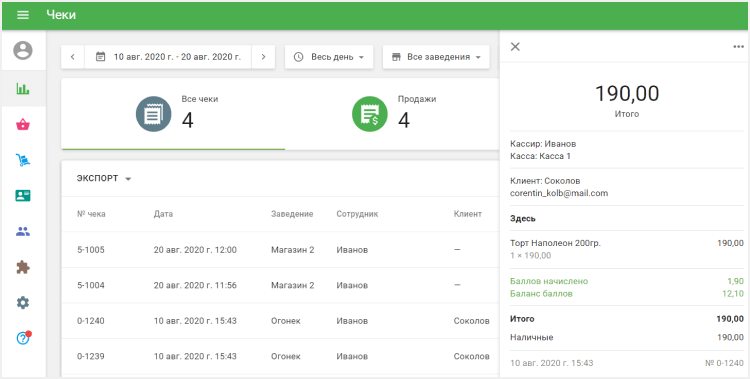Select the Все чеки tab
The width and height of the screenshot is (750, 379).
pyautogui.click(x=173, y=114)
